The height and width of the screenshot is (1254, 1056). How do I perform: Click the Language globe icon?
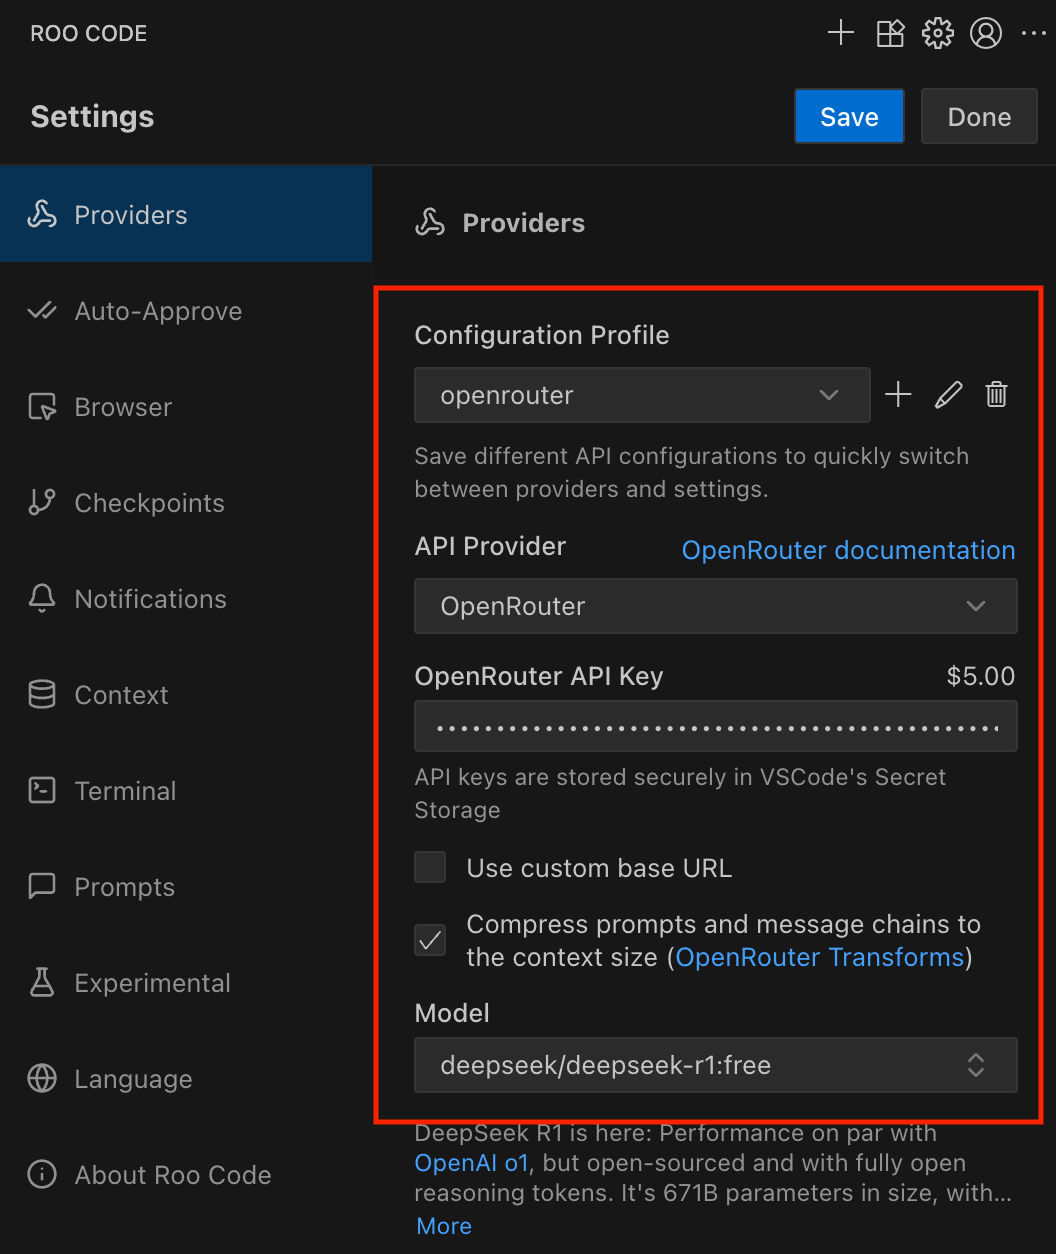click(x=42, y=1078)
